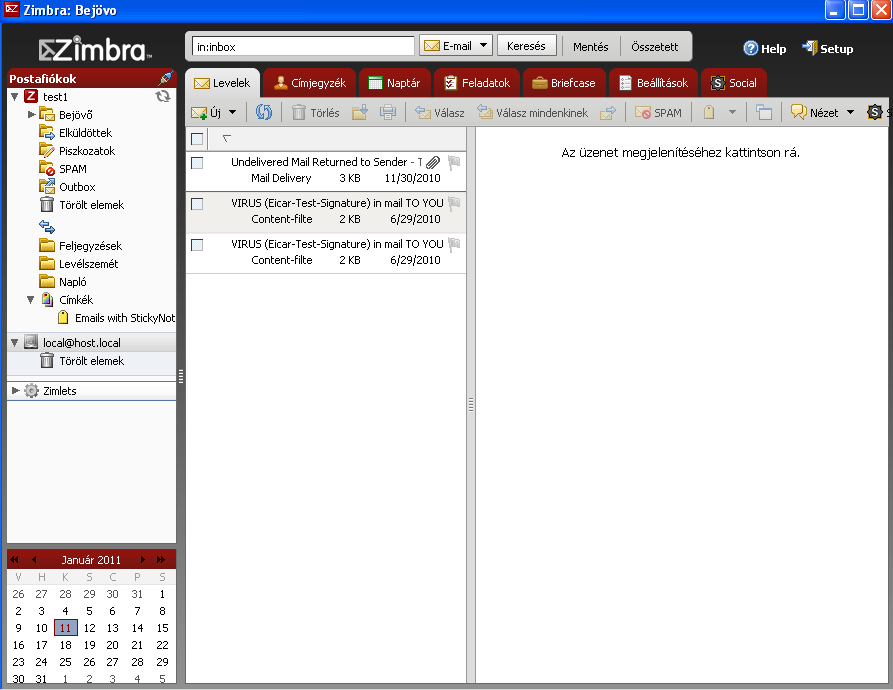
Task: Click the detach window icon
Action: [x=764, y=112]
